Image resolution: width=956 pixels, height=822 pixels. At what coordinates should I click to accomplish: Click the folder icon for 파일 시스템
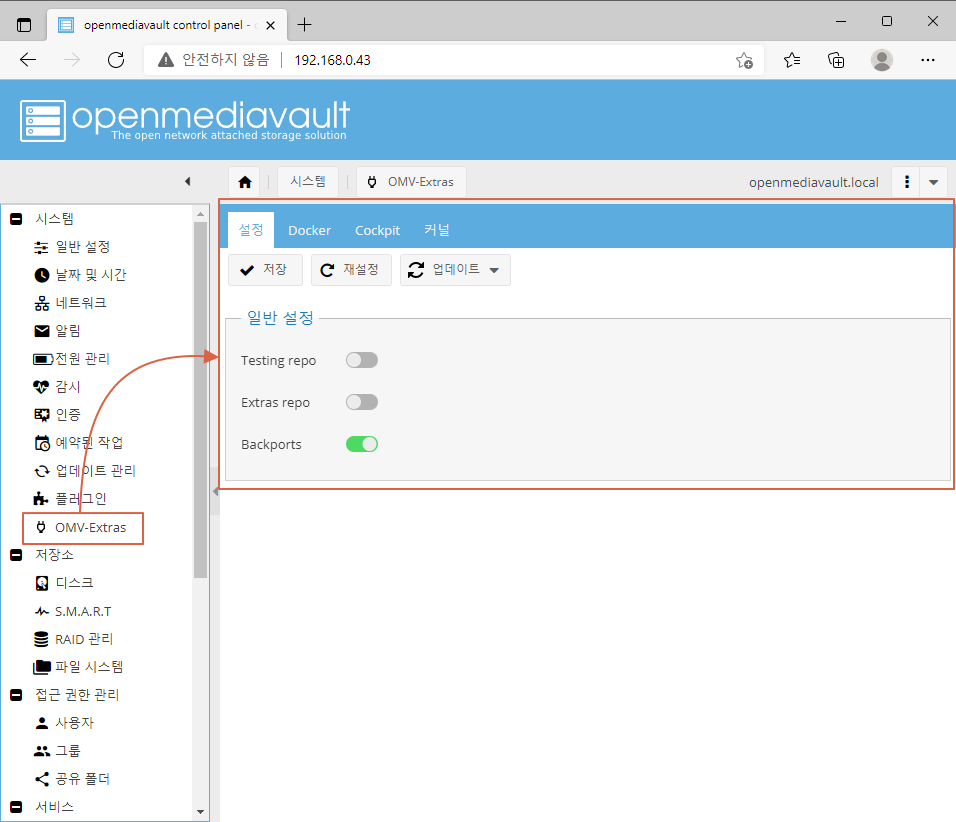(41, 667)
